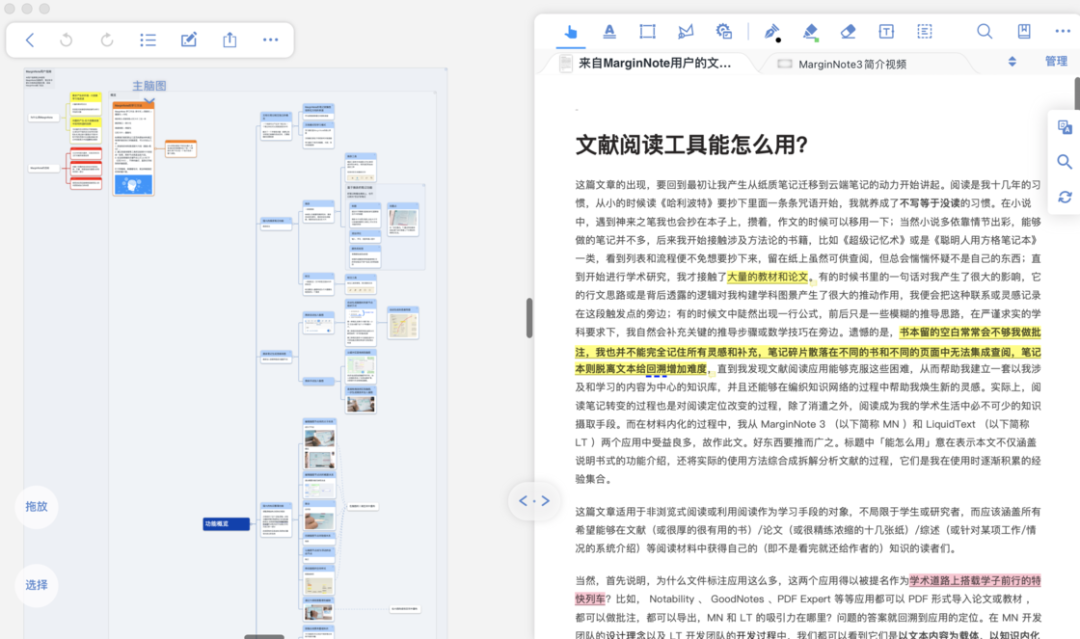Toggle the outline list view
This screenshot has height=639, width=1080.
pyautogui.click(x=148, y=40)
